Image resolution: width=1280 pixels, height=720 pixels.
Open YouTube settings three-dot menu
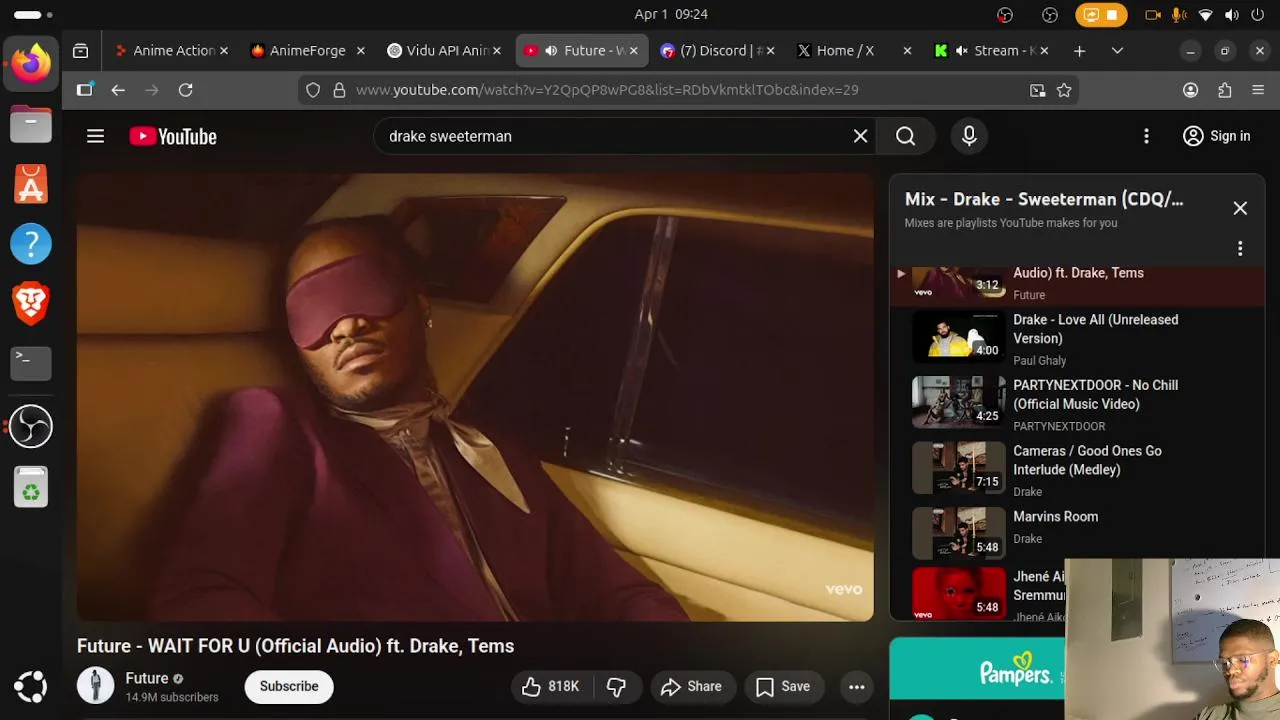tap(1146, 136)
